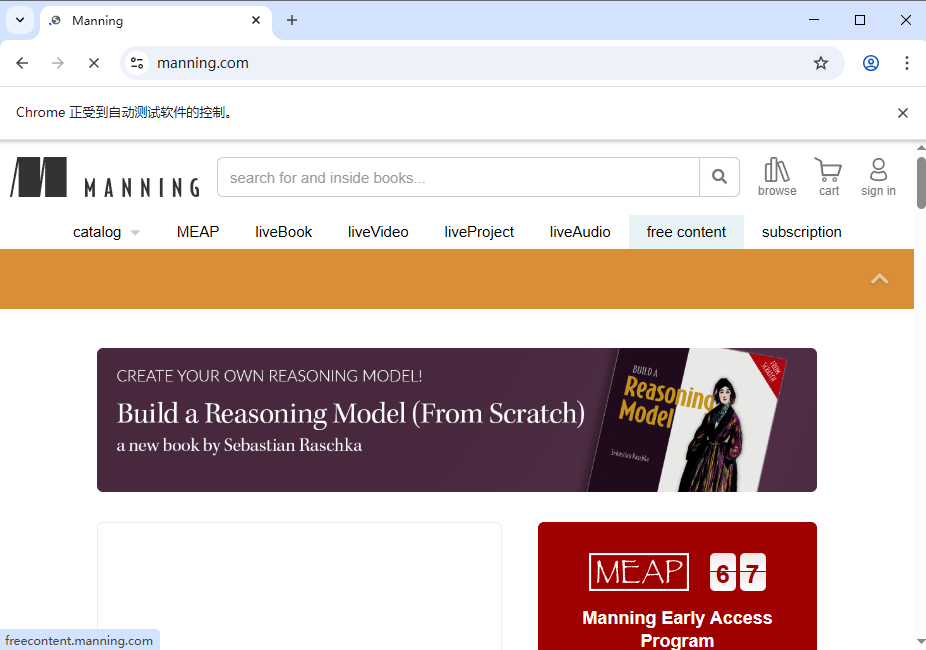Image resolution: width=926 pixels, height=650 pixels.
Task: Go to liveBook section
Action: point(283,232)
